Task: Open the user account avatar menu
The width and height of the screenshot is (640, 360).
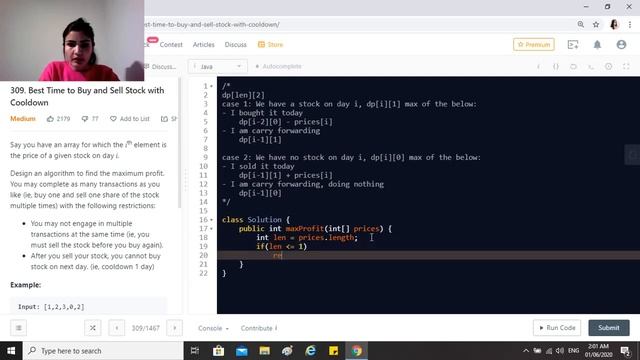Action: point(621,44)
